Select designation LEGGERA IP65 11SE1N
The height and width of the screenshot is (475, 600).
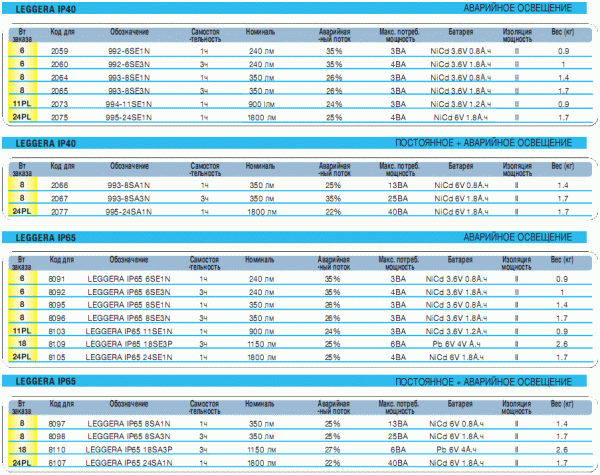pyautogui.click(x=129, y=331)
